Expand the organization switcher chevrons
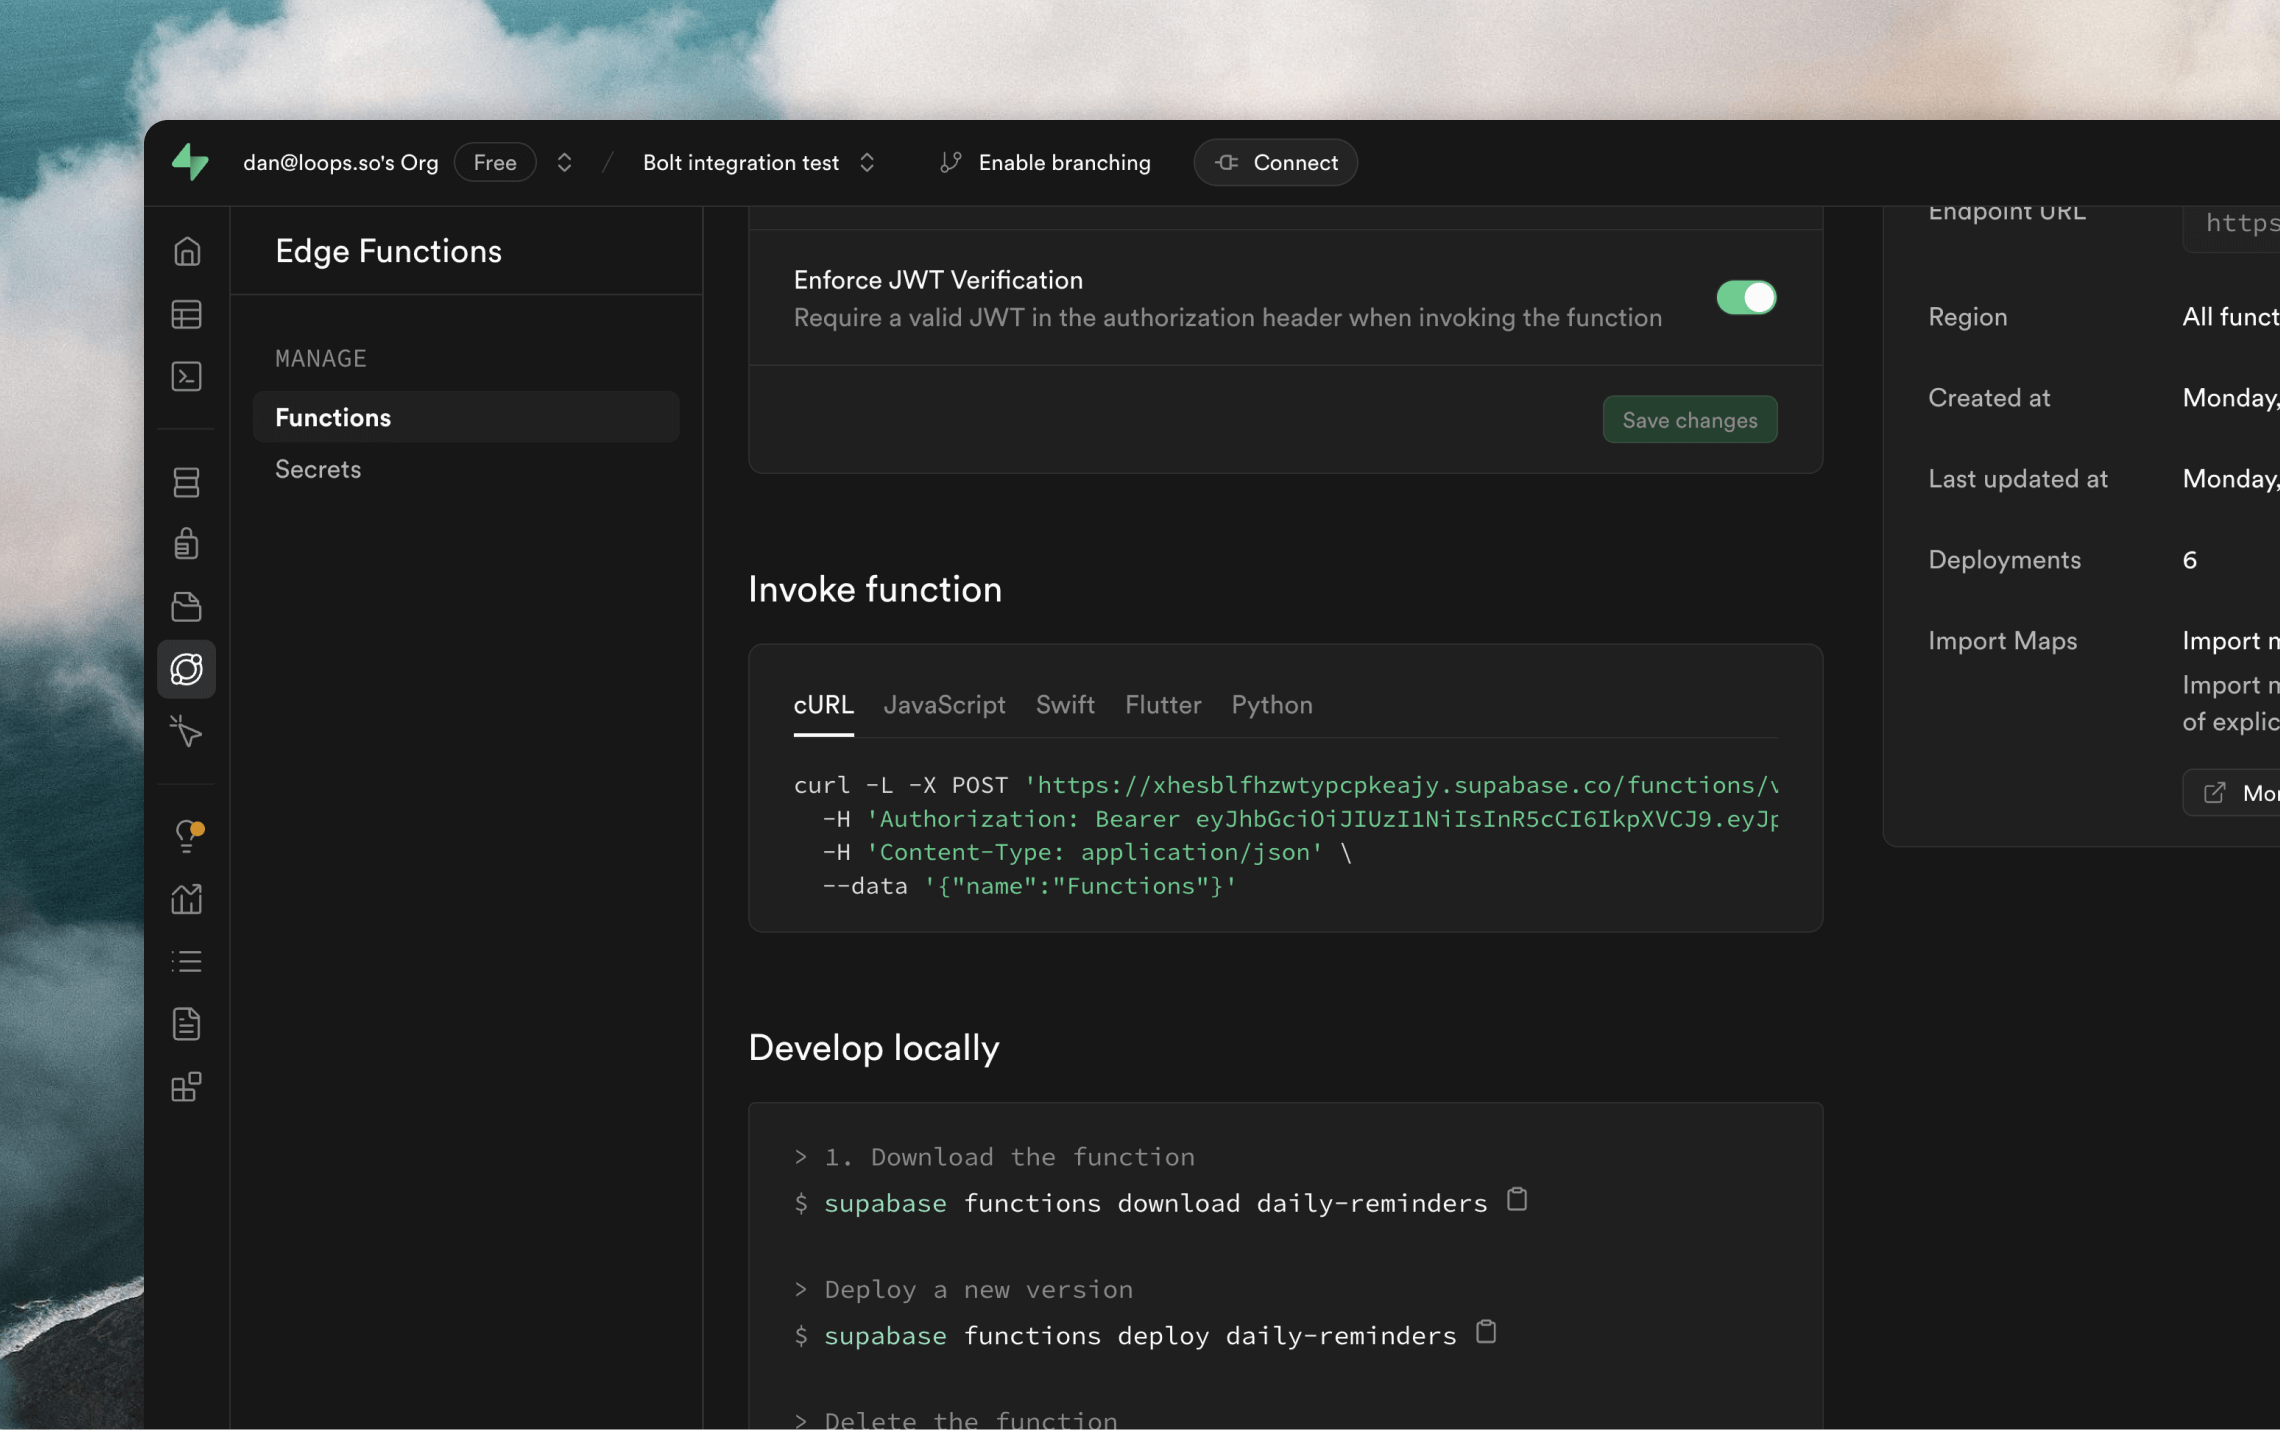Image resolution: width=2280 pixels, height=1430 pixels. pos(564,162)
